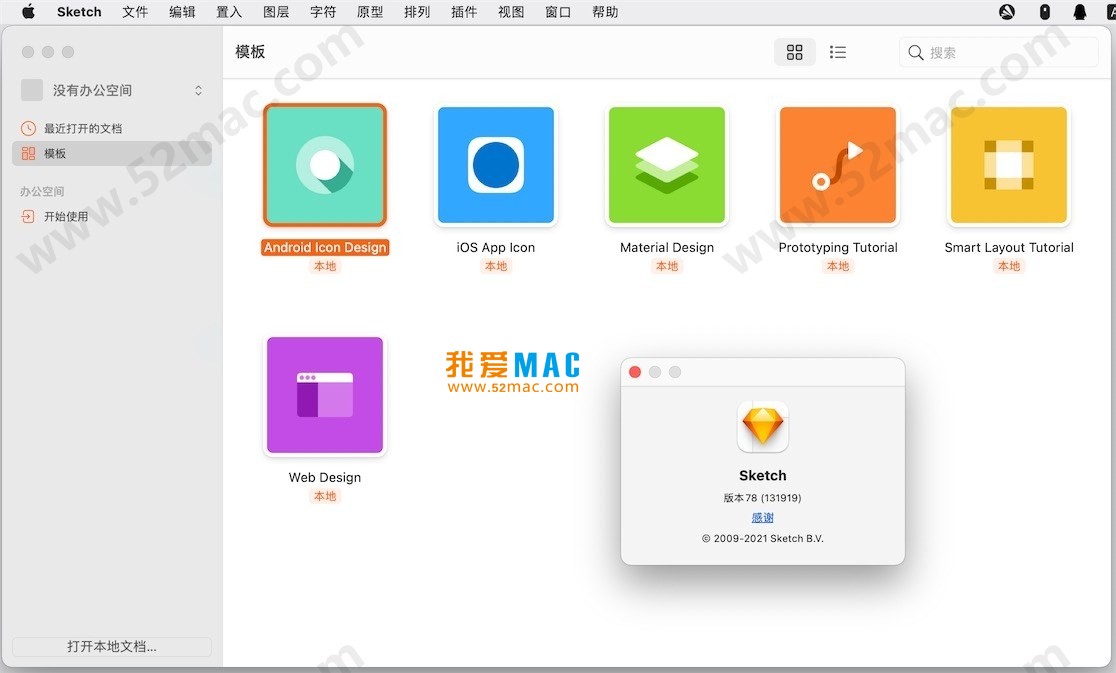
Task: Open the Sketch menu in menu bar
Action: 79,12
